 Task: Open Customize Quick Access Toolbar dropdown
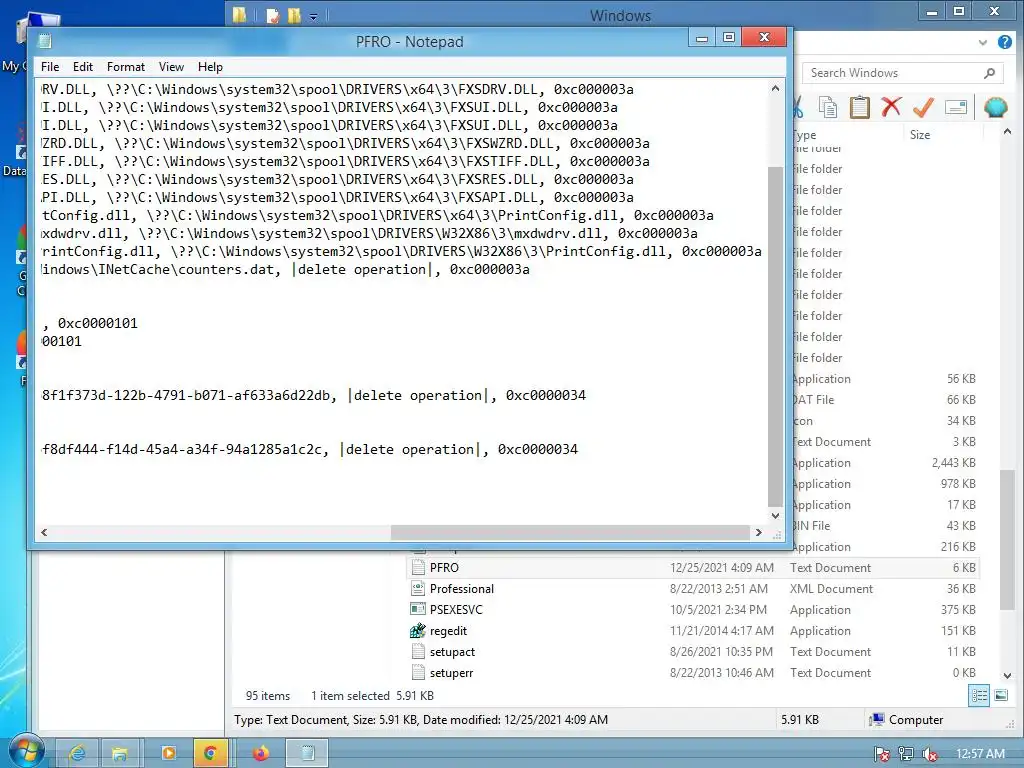point(313,16)
